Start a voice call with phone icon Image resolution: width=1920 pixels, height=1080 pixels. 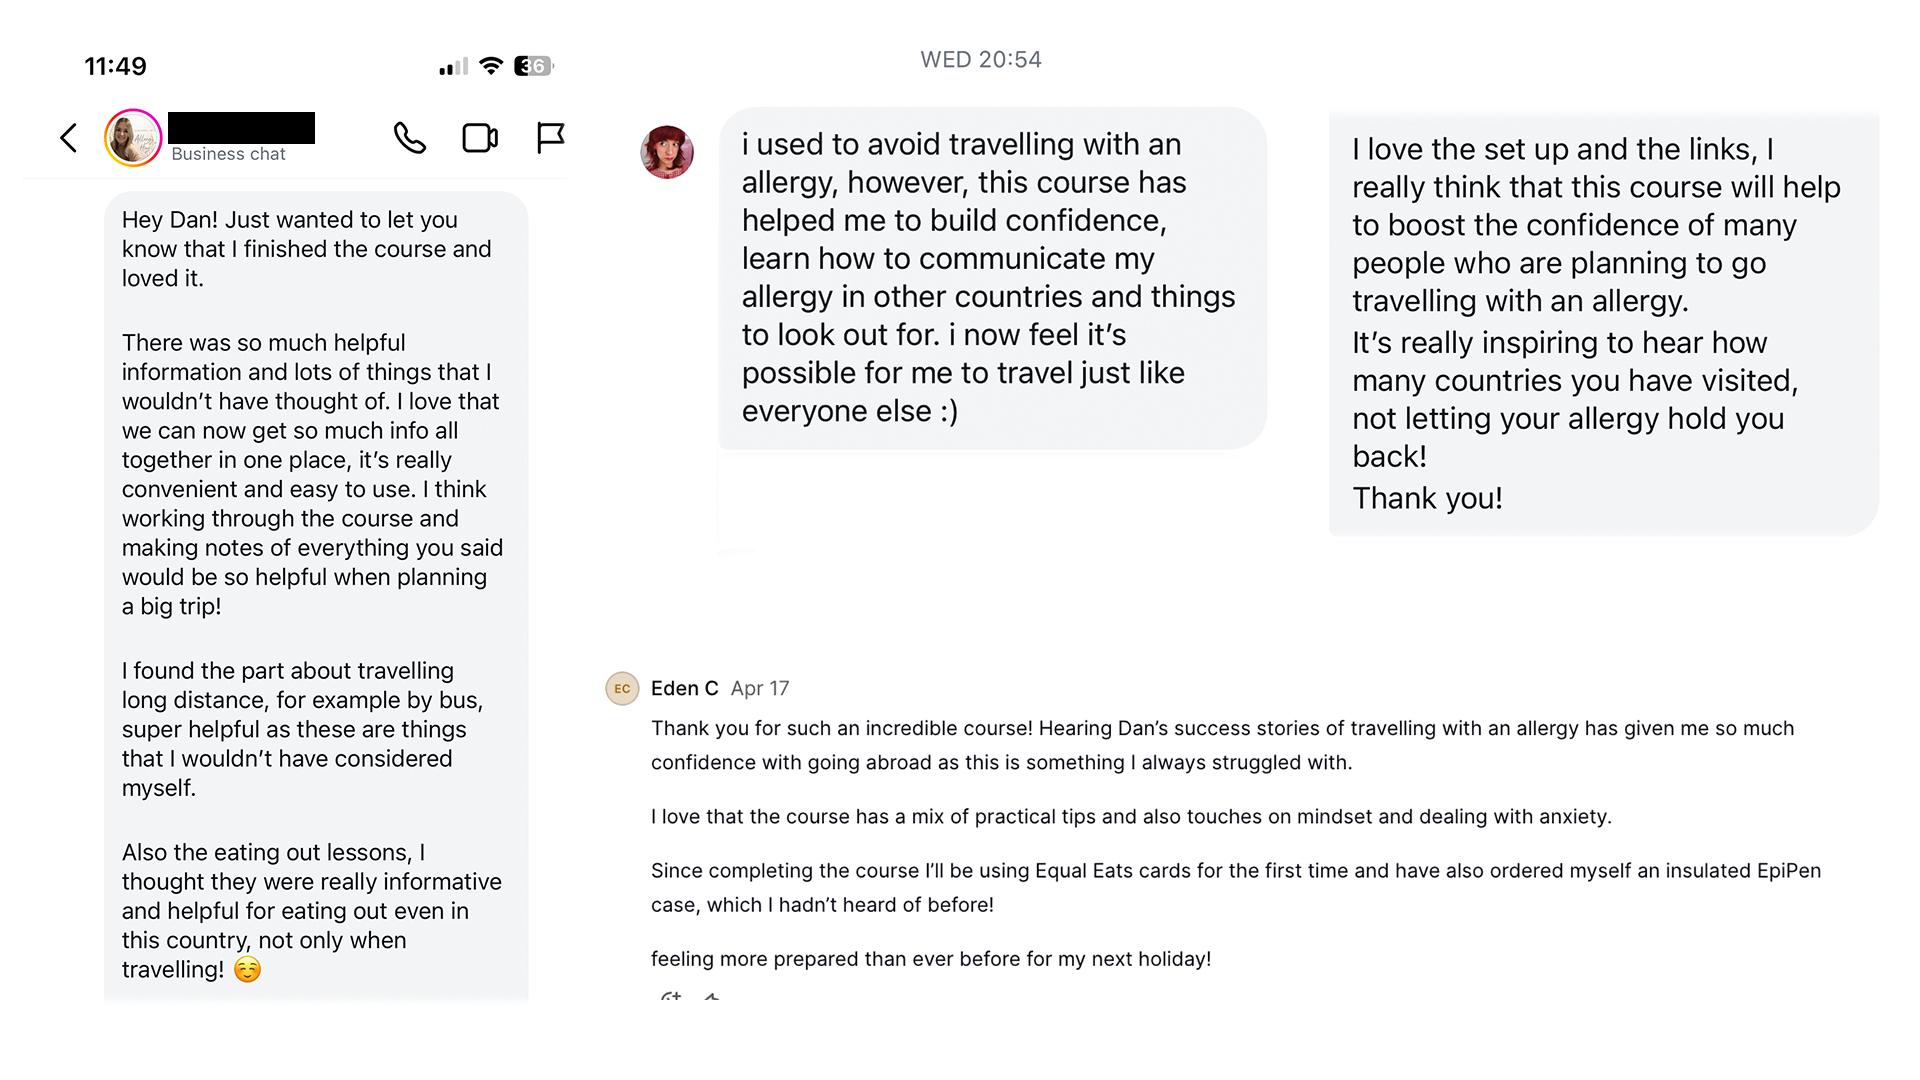410,138
